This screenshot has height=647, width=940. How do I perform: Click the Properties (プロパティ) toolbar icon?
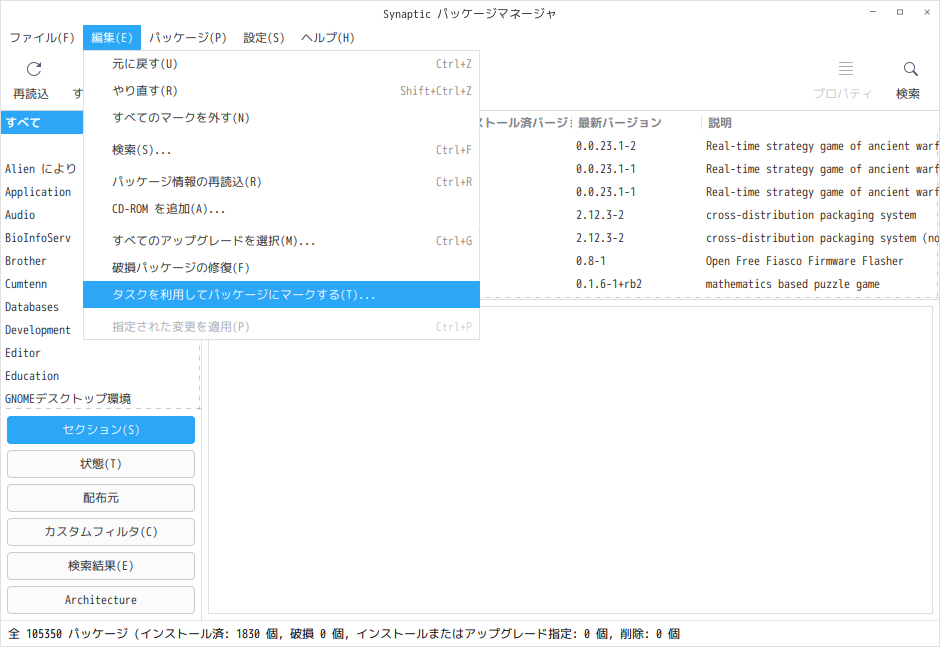845,69
